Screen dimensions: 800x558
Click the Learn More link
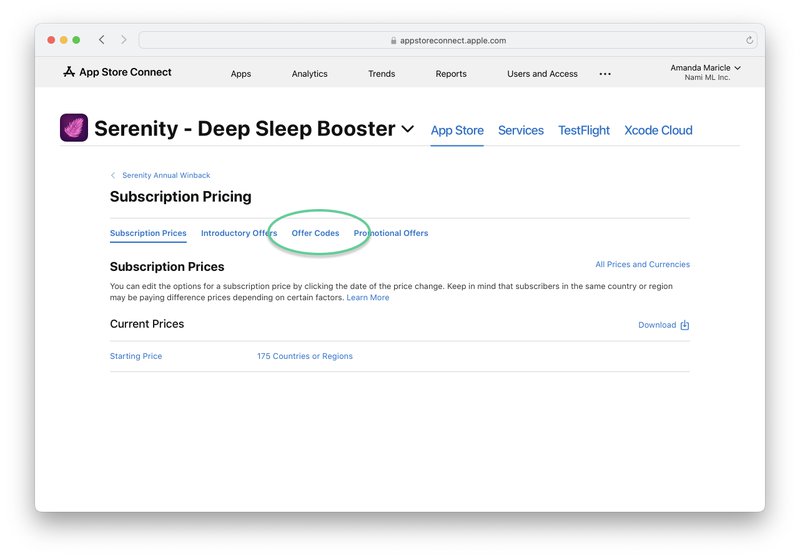pyautogui.click(x=368, y=297)
